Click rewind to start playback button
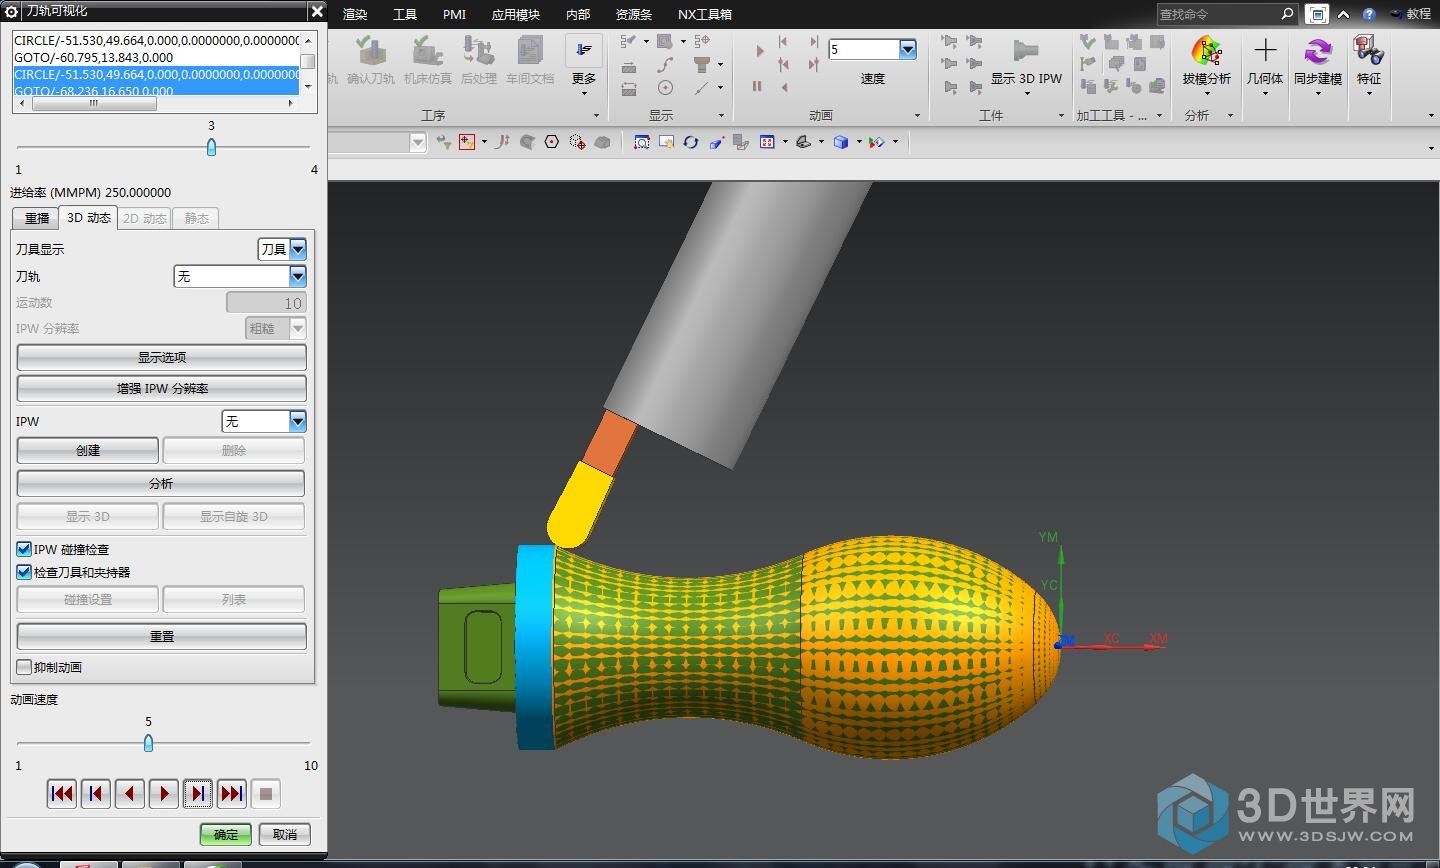The image size is (1440, 868). tap(62, 794)
